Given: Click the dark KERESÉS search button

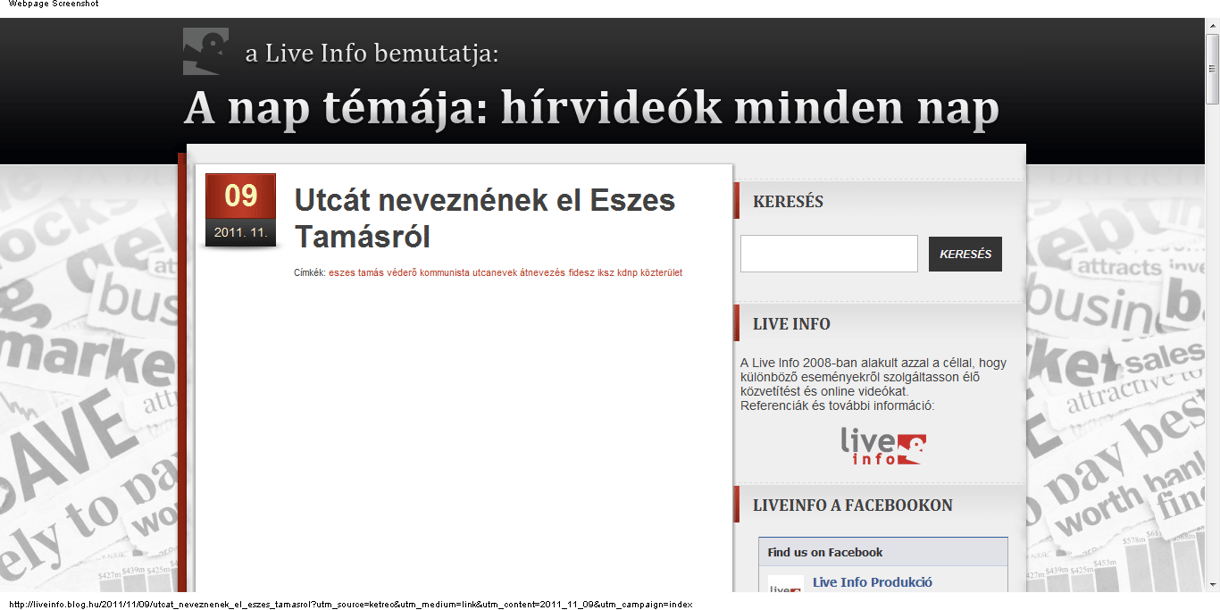Looking at the screenshot, I should click(x=965, y=254).
